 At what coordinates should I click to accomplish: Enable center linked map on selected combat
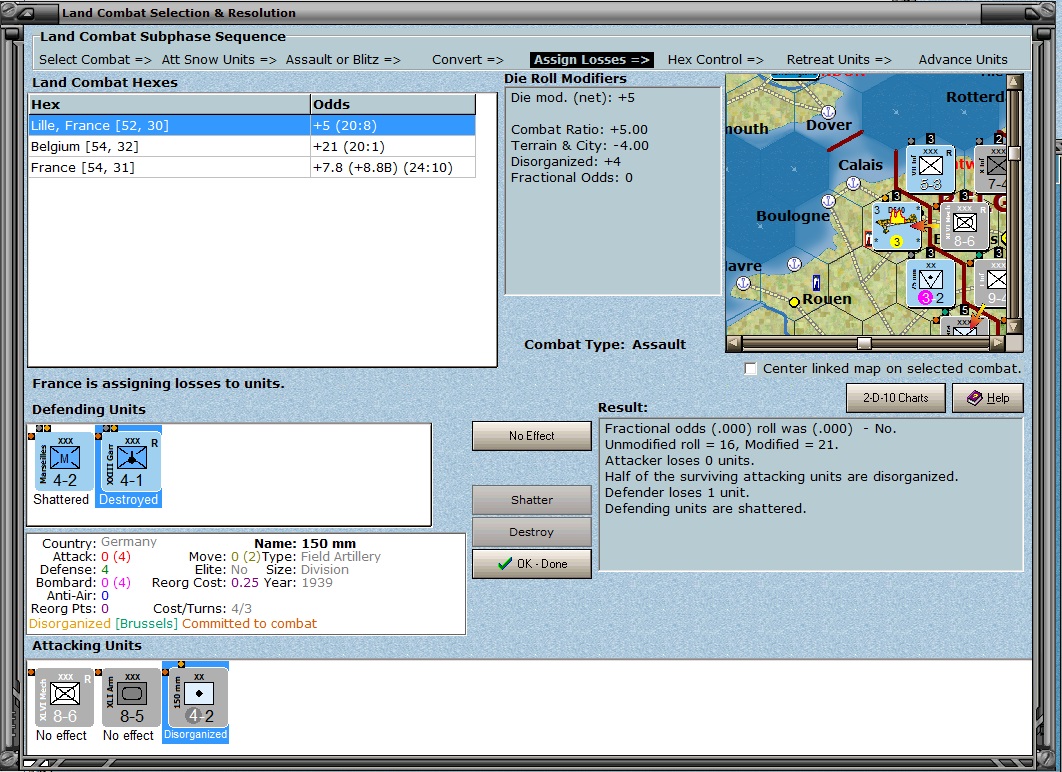coord(750,369)
